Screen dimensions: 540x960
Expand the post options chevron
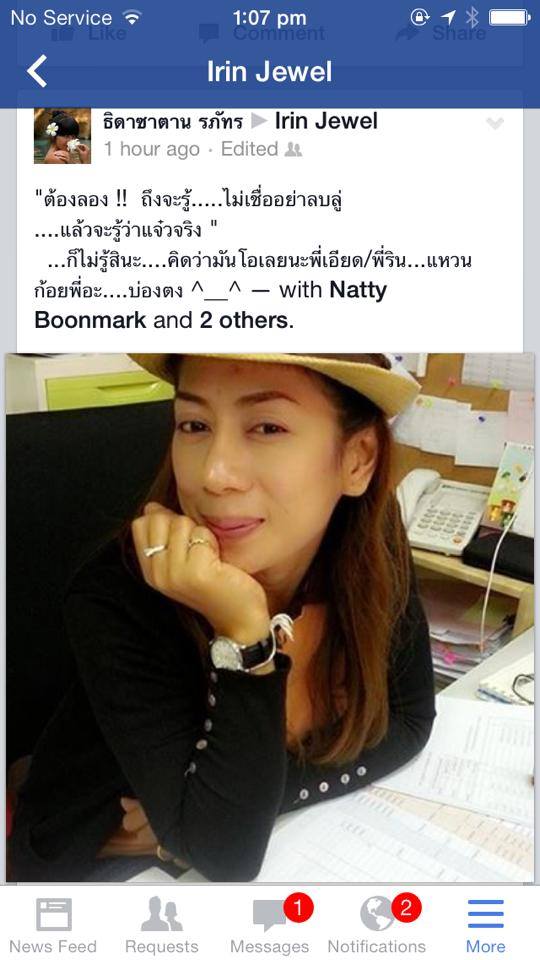pyautogui.click(x=494, y=124)
